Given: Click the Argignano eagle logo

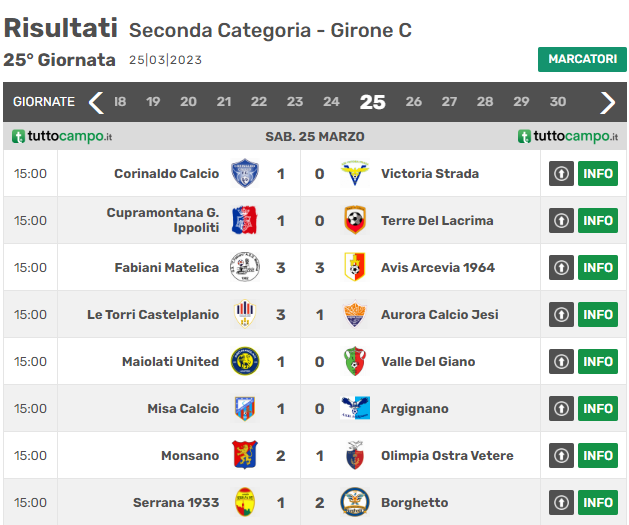Looking at the screenshot, I should (355, 408).
